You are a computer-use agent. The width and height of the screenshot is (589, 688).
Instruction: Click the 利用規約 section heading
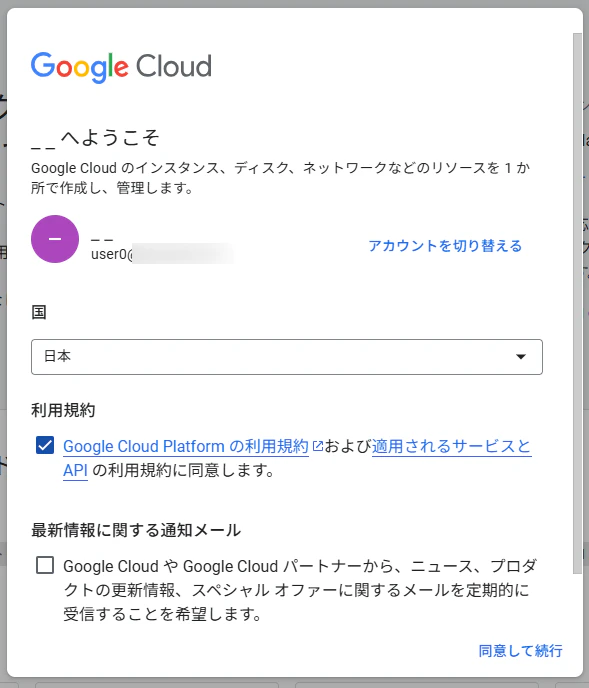(x=63, y=410)
